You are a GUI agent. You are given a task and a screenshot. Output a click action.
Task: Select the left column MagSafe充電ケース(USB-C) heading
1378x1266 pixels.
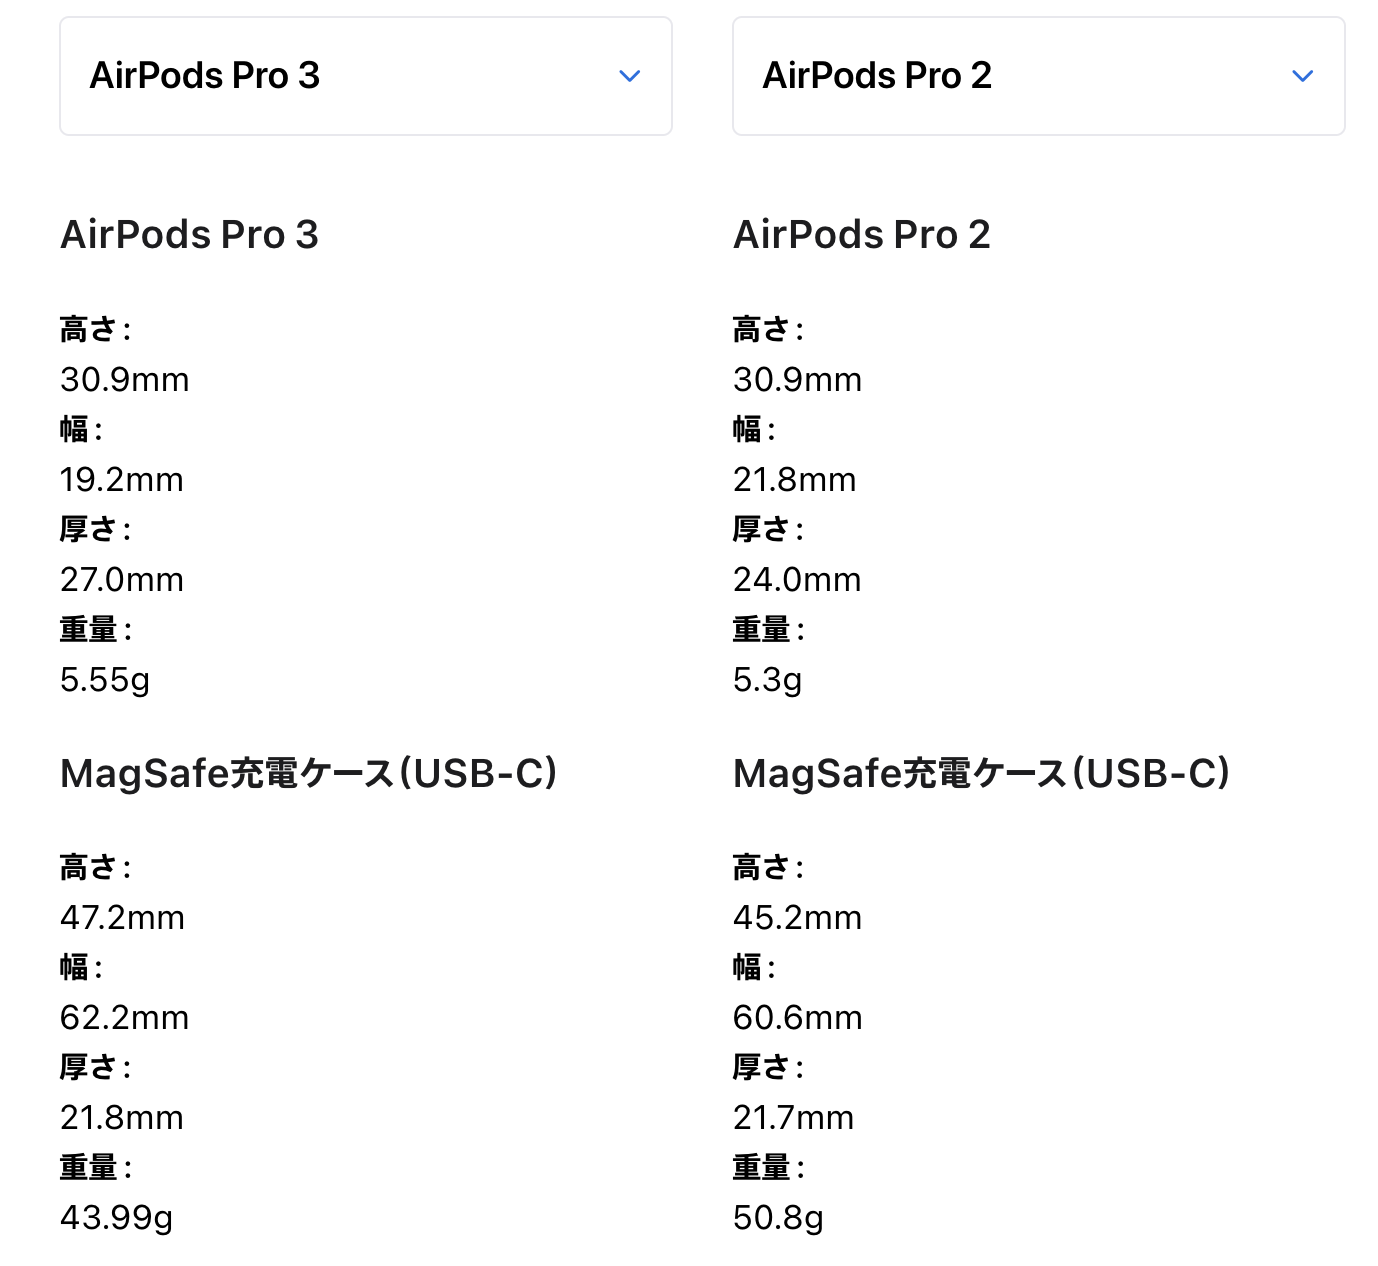[x=308, y=774]
